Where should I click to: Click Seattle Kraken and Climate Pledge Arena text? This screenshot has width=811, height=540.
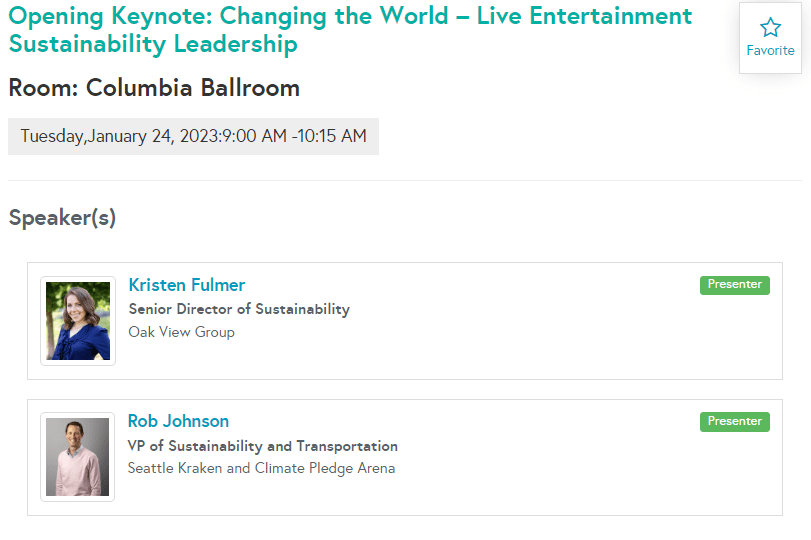[262, 468]
